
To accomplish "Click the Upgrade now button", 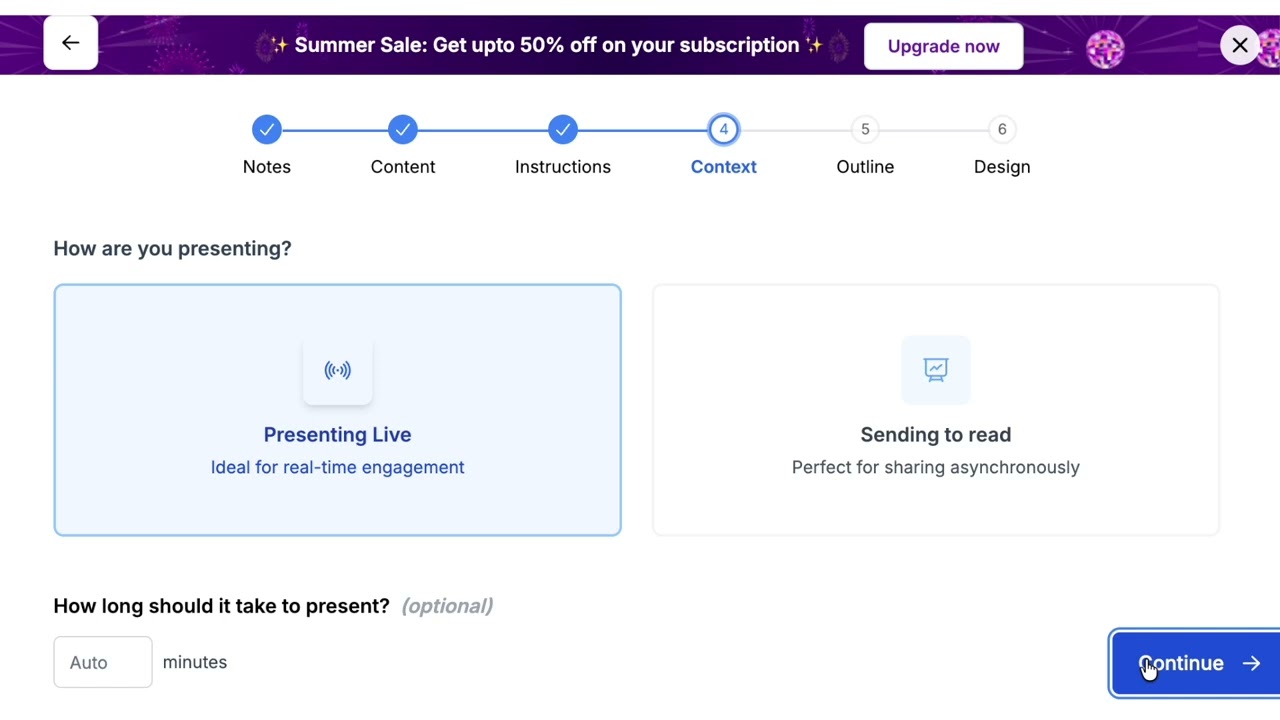I will click(x=943, y=46).
